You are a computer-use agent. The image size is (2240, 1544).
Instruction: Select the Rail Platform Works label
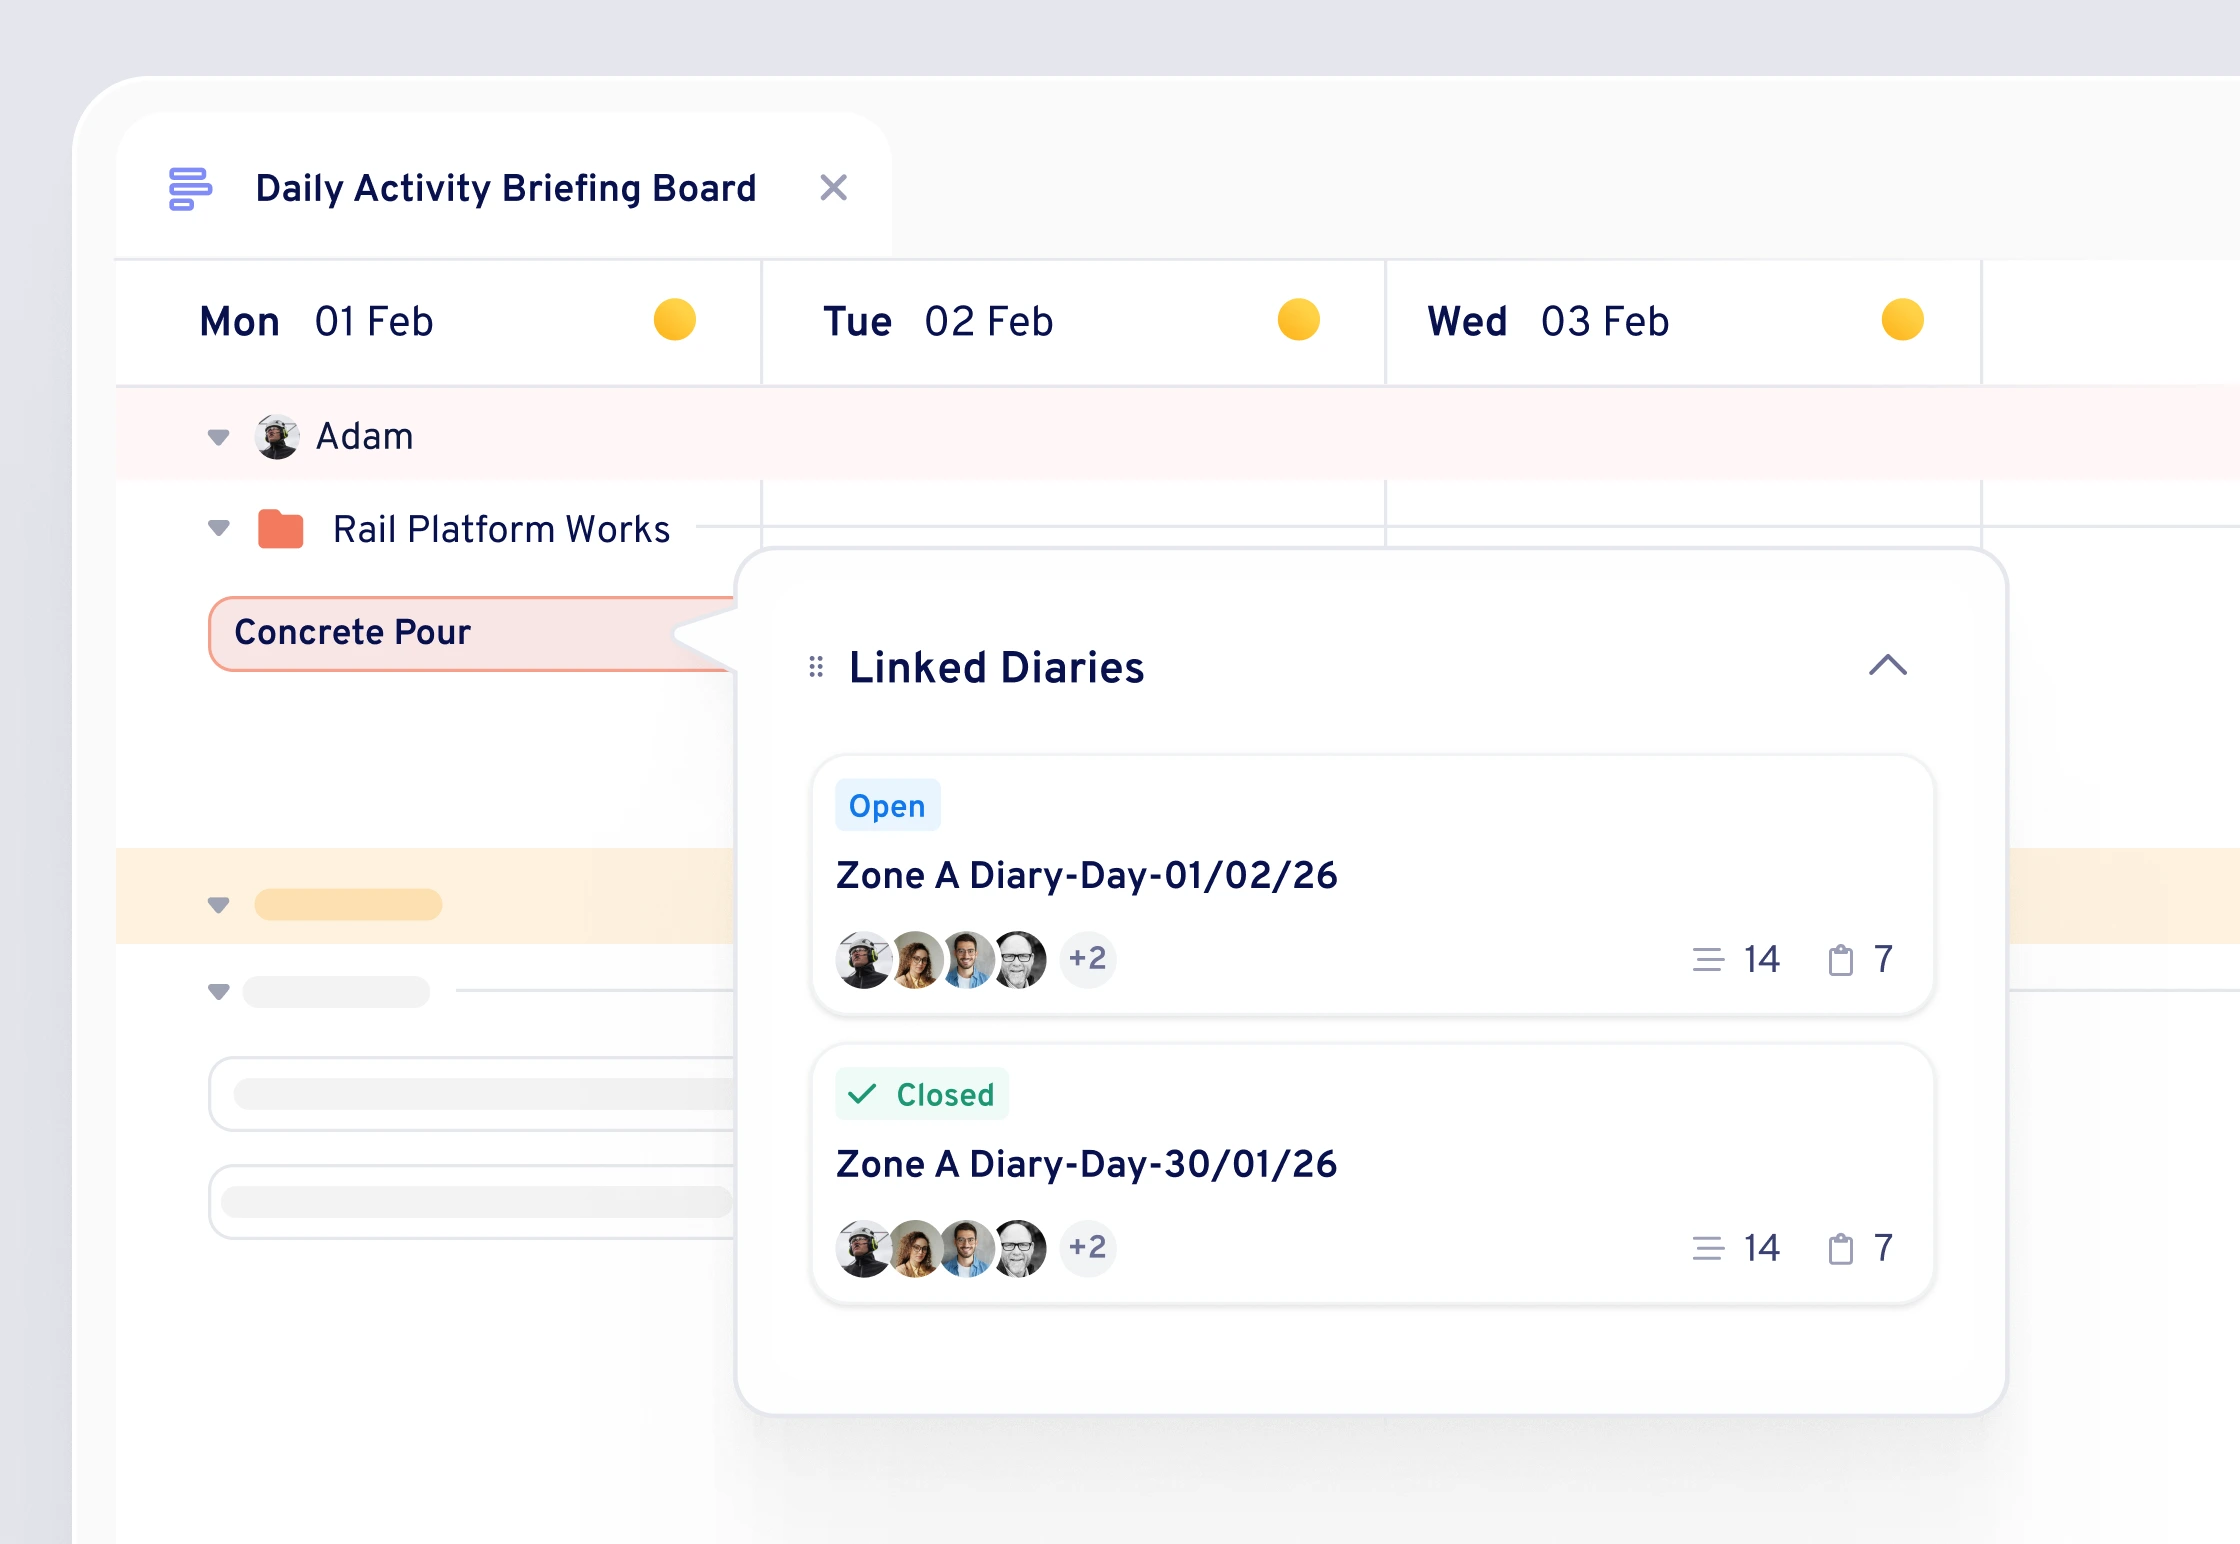501,529
